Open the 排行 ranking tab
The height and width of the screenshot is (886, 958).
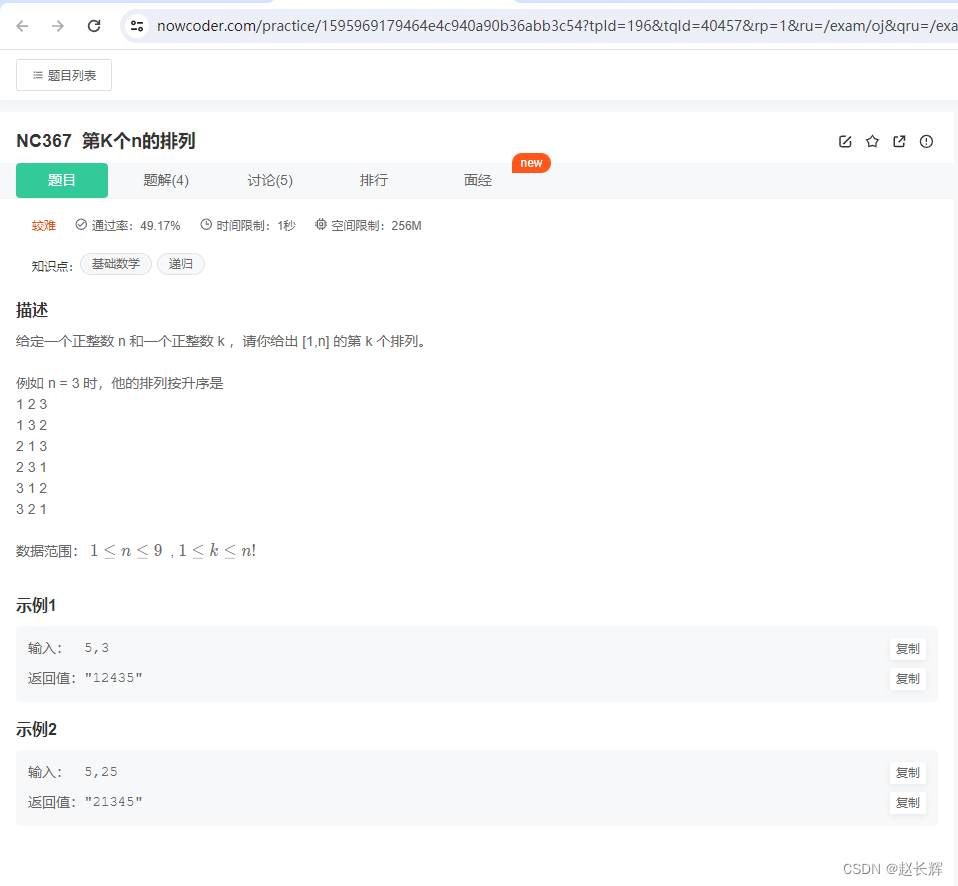tap(373, 180)
